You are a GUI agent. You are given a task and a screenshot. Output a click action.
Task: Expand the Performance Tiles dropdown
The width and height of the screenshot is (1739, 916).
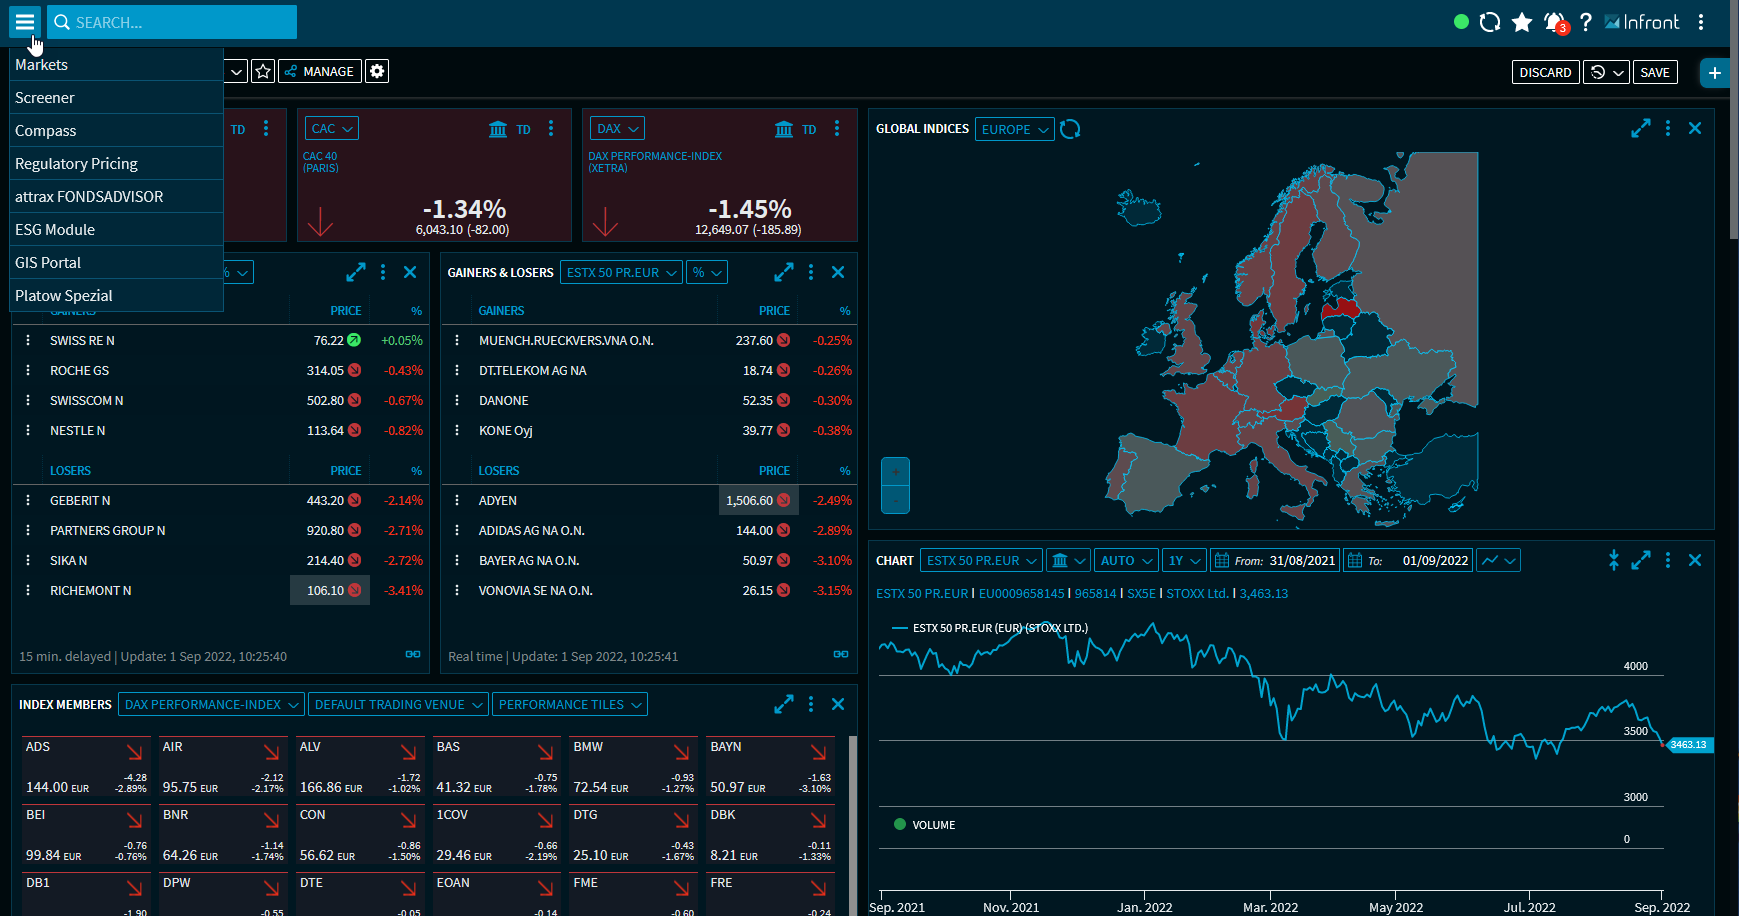click(x=570, y=705)
